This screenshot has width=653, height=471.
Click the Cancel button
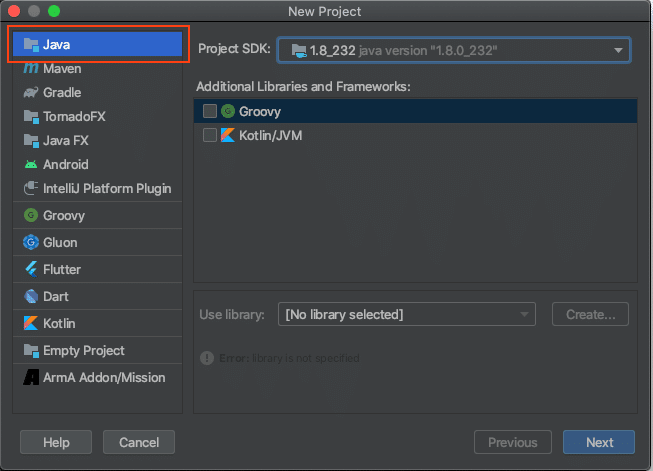tap(139, 442)
